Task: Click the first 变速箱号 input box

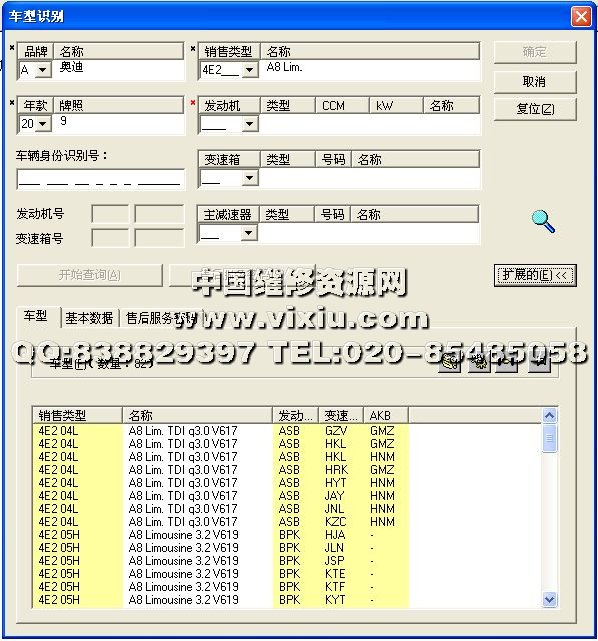Action: pos(110,238)
